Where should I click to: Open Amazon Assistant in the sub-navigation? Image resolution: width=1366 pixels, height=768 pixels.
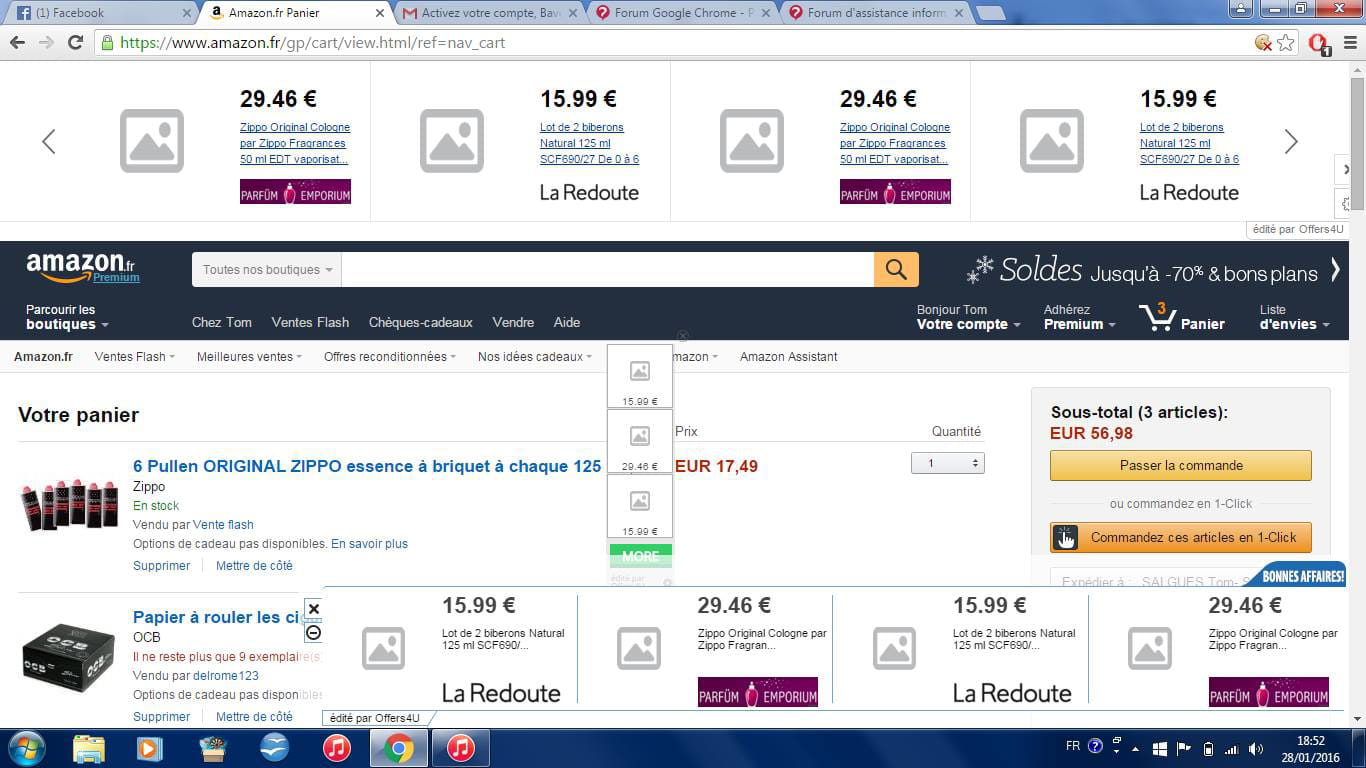(x=789, y=357)
